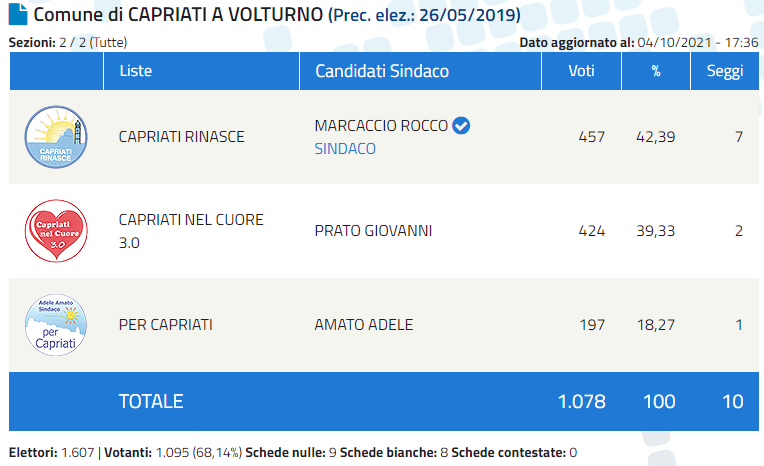Click candidate name MARCACCIO ROCCO
The height and width of the screenshot is (466, 764).
coord(380,126)
